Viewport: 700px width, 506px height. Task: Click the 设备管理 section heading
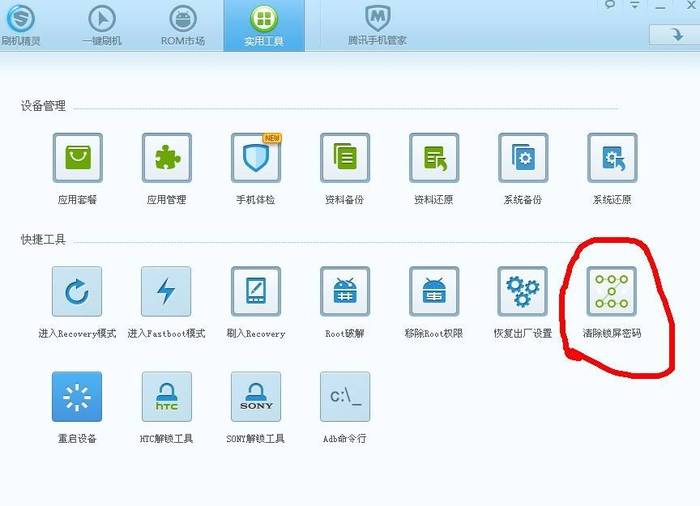[x=43, y=106]
